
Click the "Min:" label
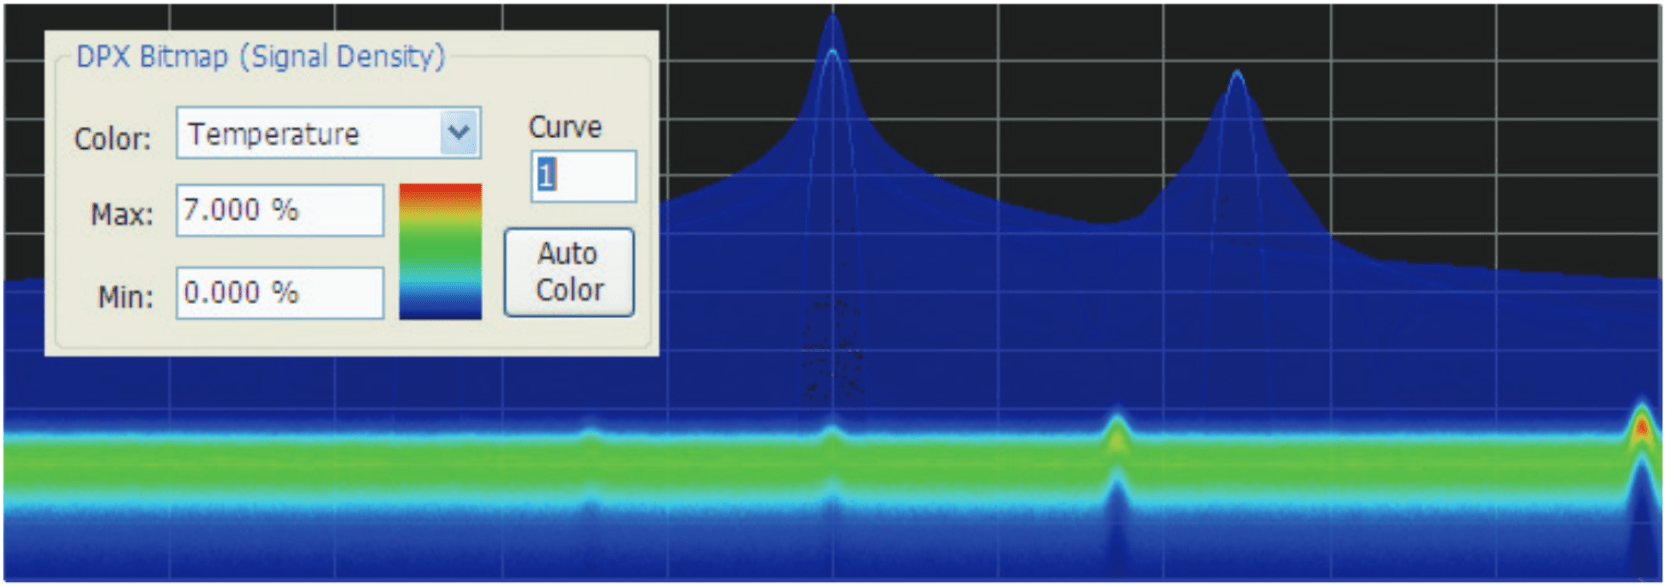(x=125, y=297)
